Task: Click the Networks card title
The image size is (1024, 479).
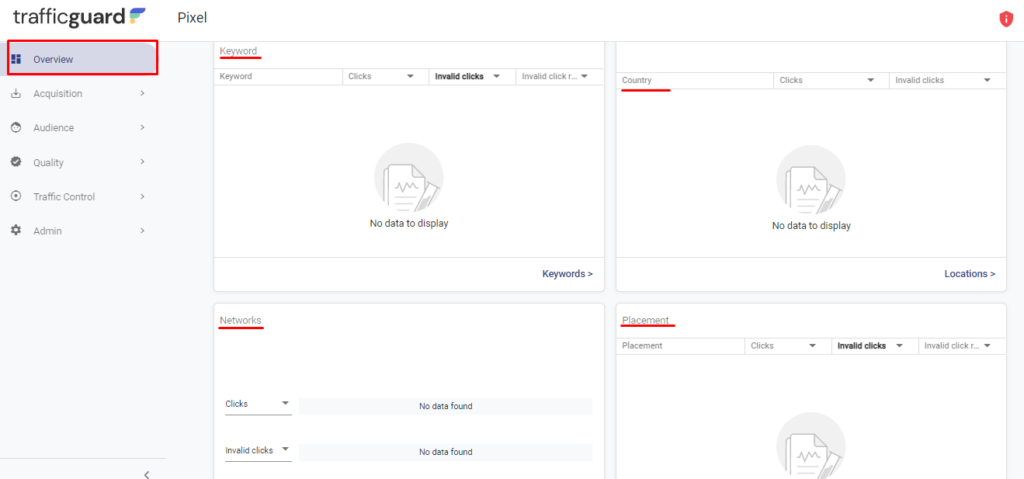Action: coord(240,320)
